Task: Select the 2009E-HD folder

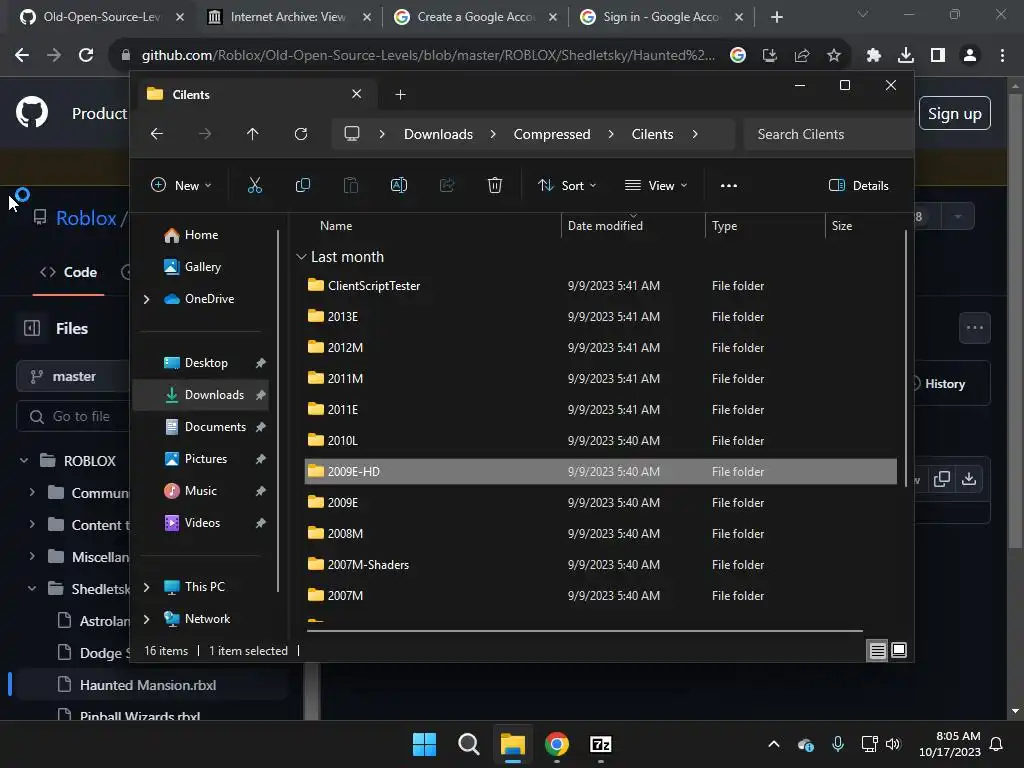Action: click(600, 472)
